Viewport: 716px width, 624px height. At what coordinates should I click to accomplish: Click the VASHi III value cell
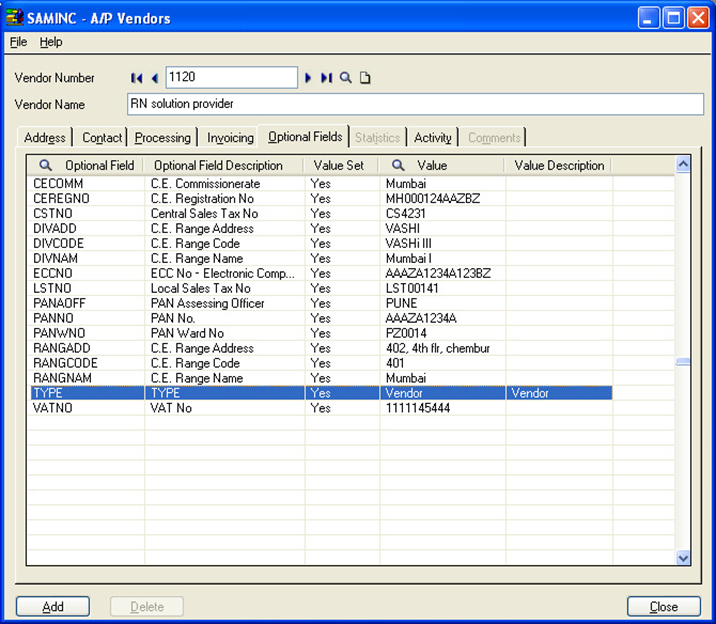coord(442,243)
